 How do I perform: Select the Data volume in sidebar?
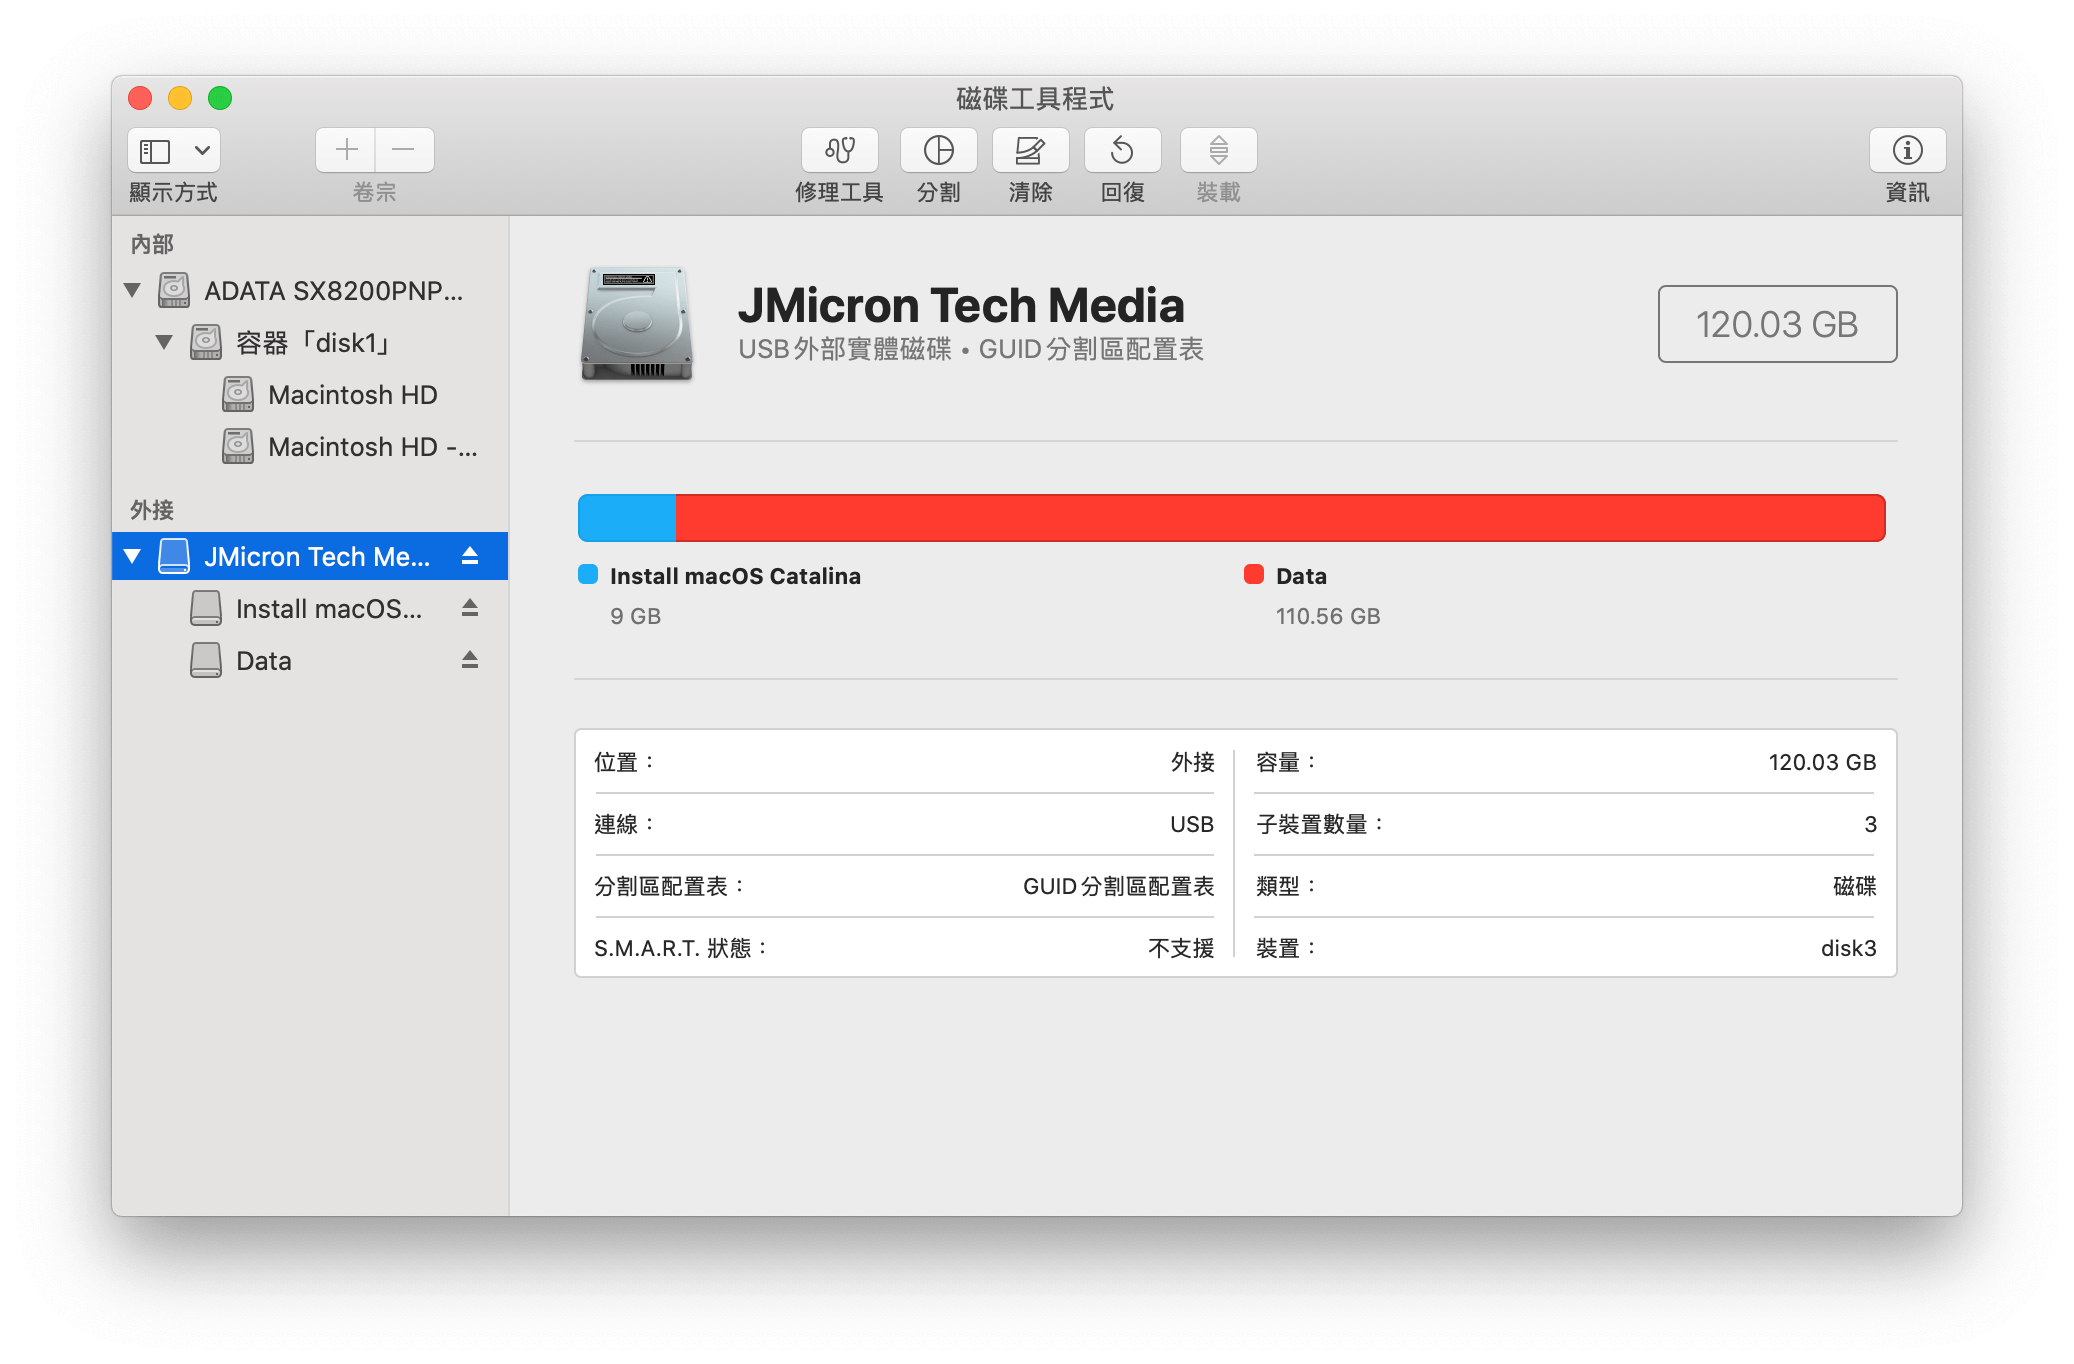pyautogui.click(x=264, y=661)
